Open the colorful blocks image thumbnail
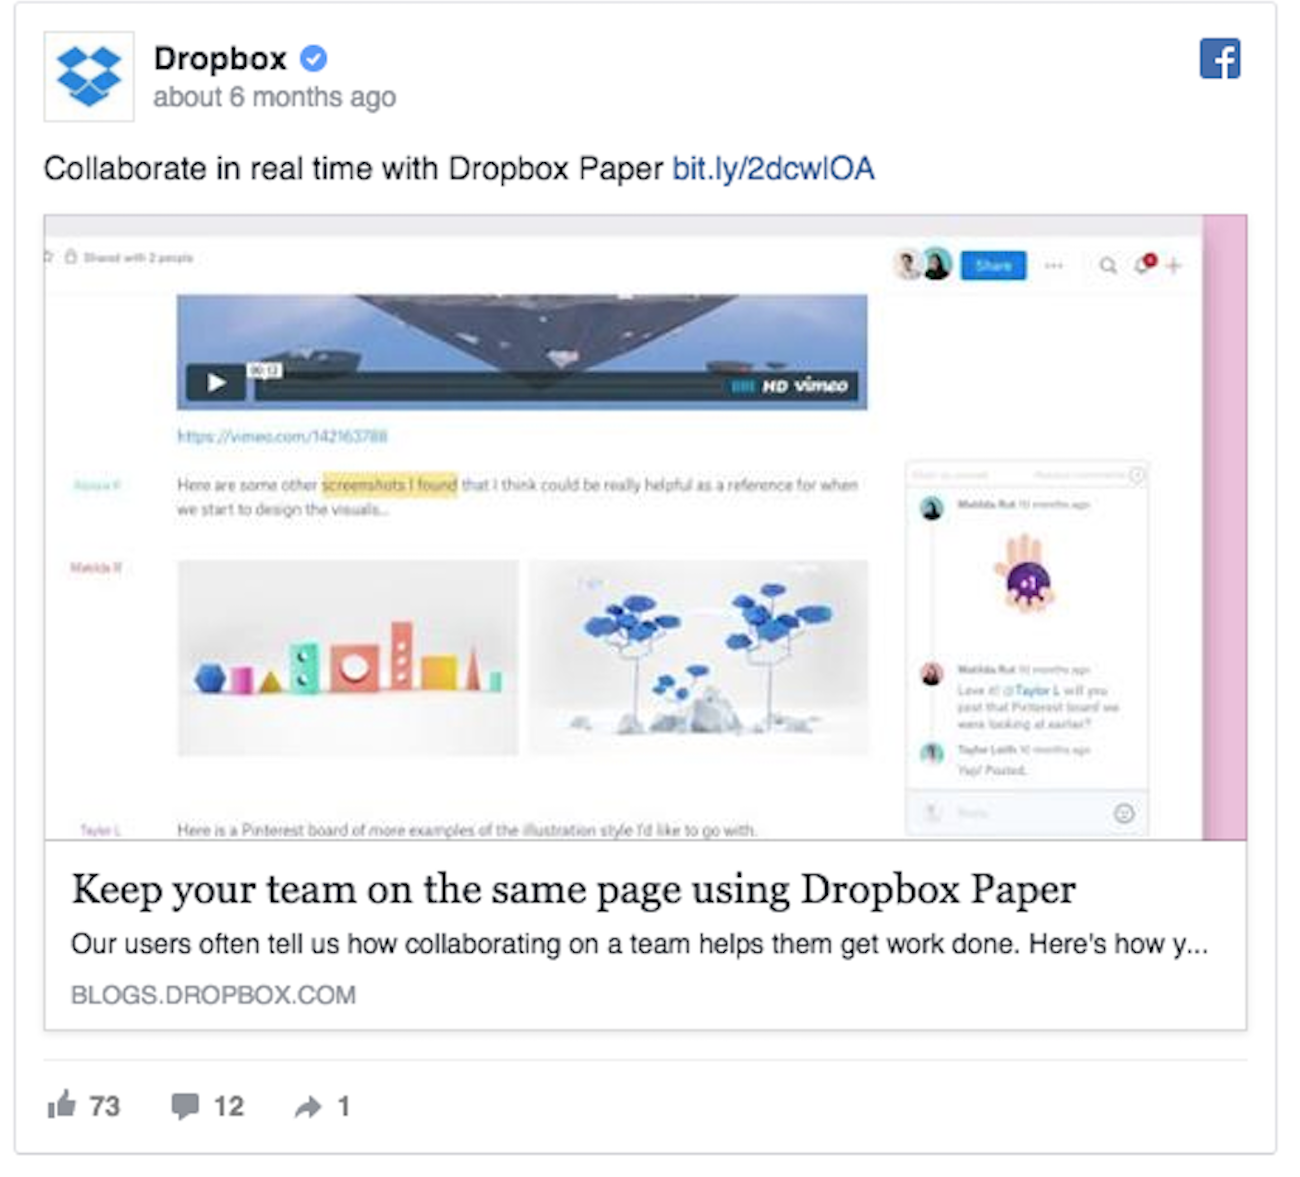 coord(347,657)
